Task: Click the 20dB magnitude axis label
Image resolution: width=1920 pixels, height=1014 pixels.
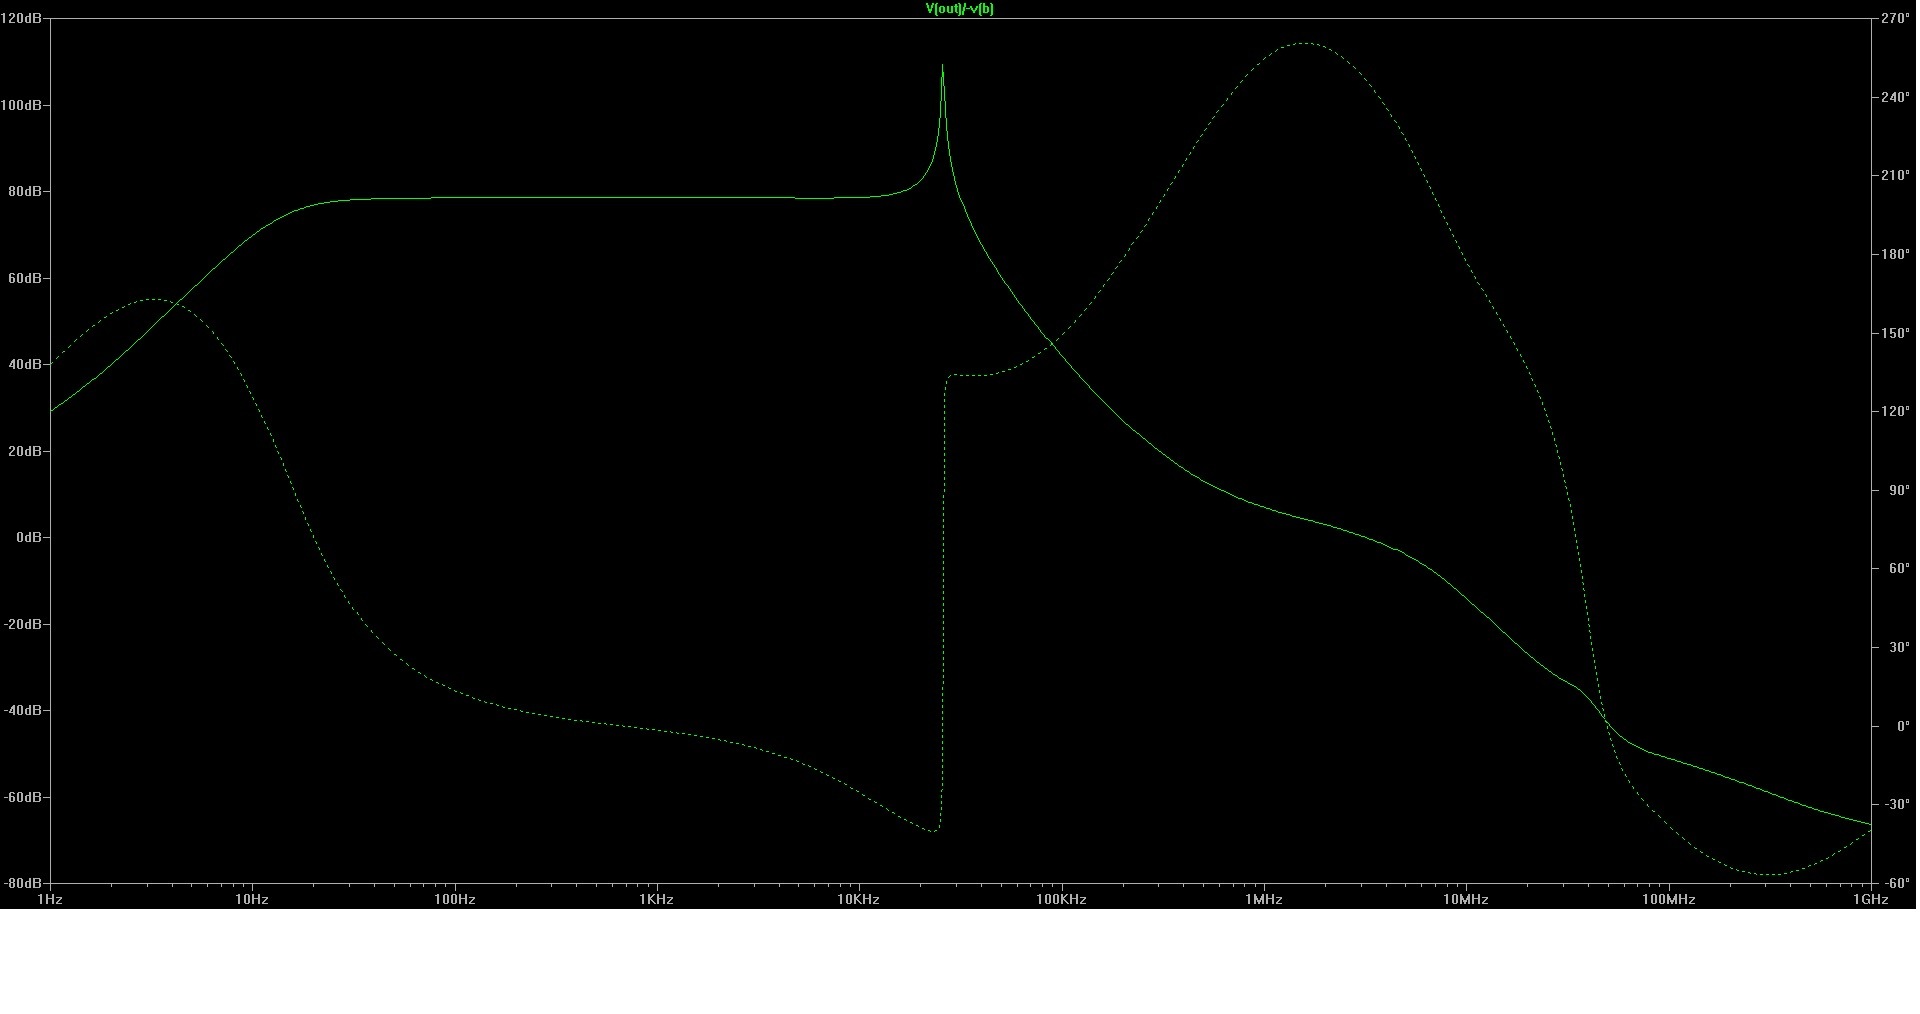Action: pos(25,451)
